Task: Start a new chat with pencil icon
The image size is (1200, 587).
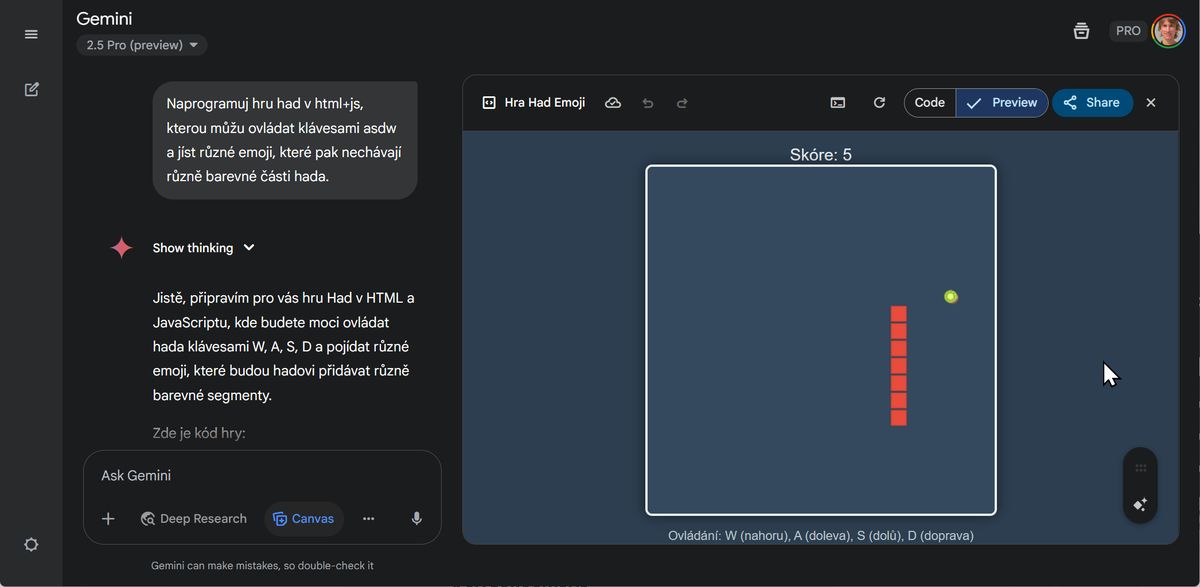Action: [x=31, y=89]
